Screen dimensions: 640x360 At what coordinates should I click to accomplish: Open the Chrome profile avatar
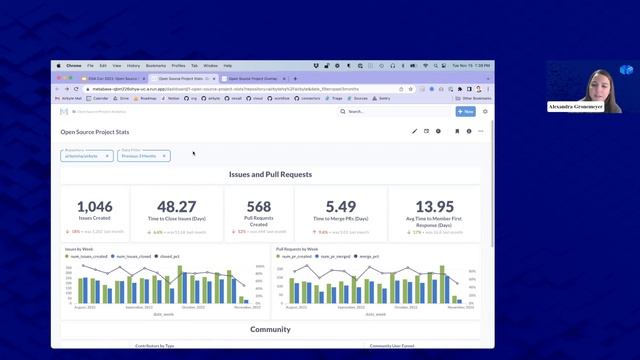click(479, 89)
